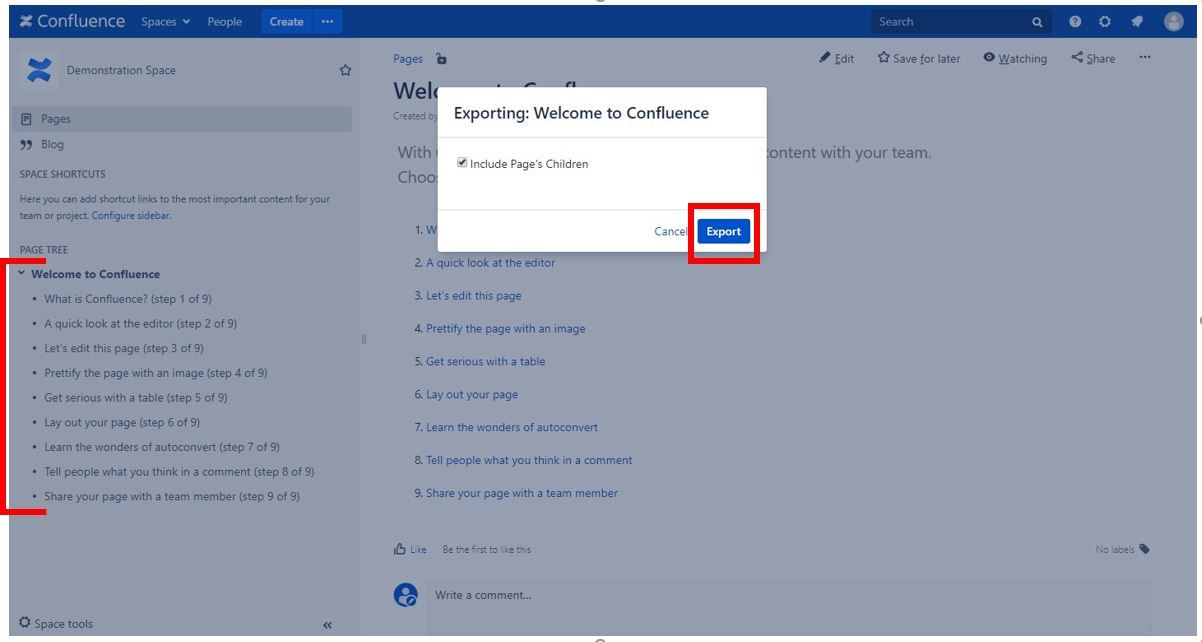Collapse the Welcome to Confluence tree node
The width and height of the screenshot is (1202, 642).
pyautogui.click(x=22, y=274)
